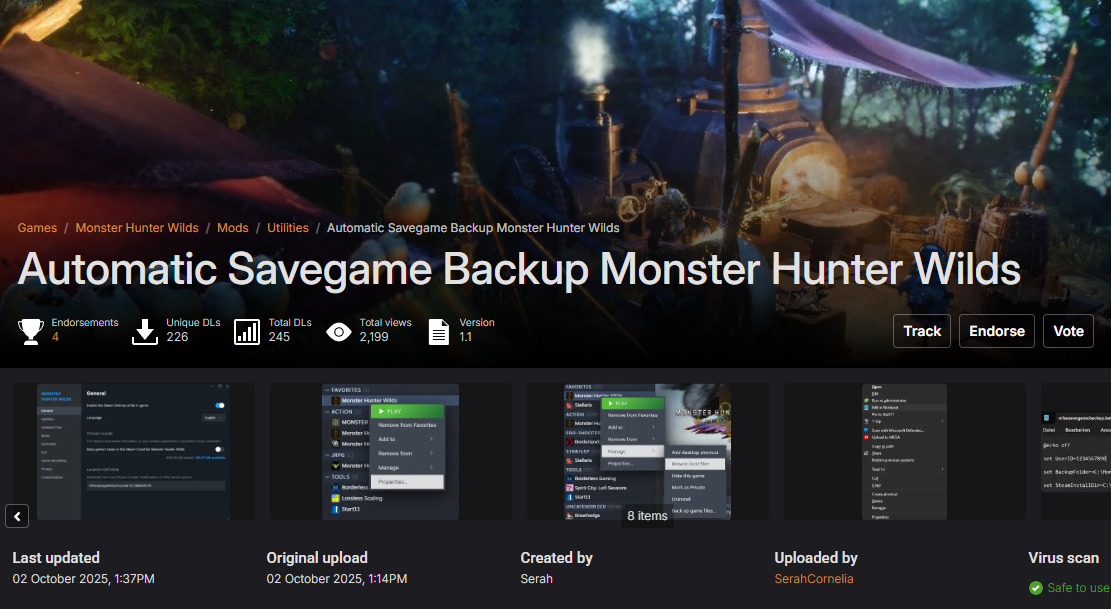Click the endorsement count 4
This screenshot has height=609, width=1111.
(55, 337)
